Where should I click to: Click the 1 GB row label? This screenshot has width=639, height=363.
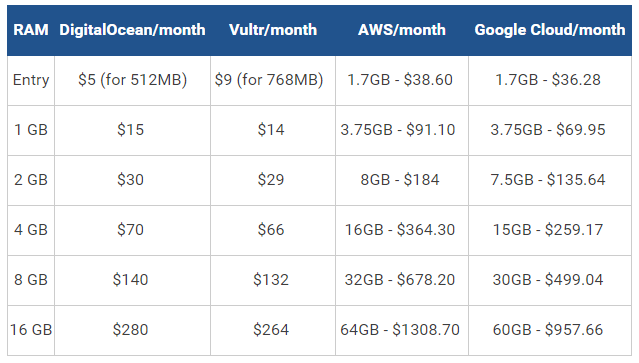31,130
